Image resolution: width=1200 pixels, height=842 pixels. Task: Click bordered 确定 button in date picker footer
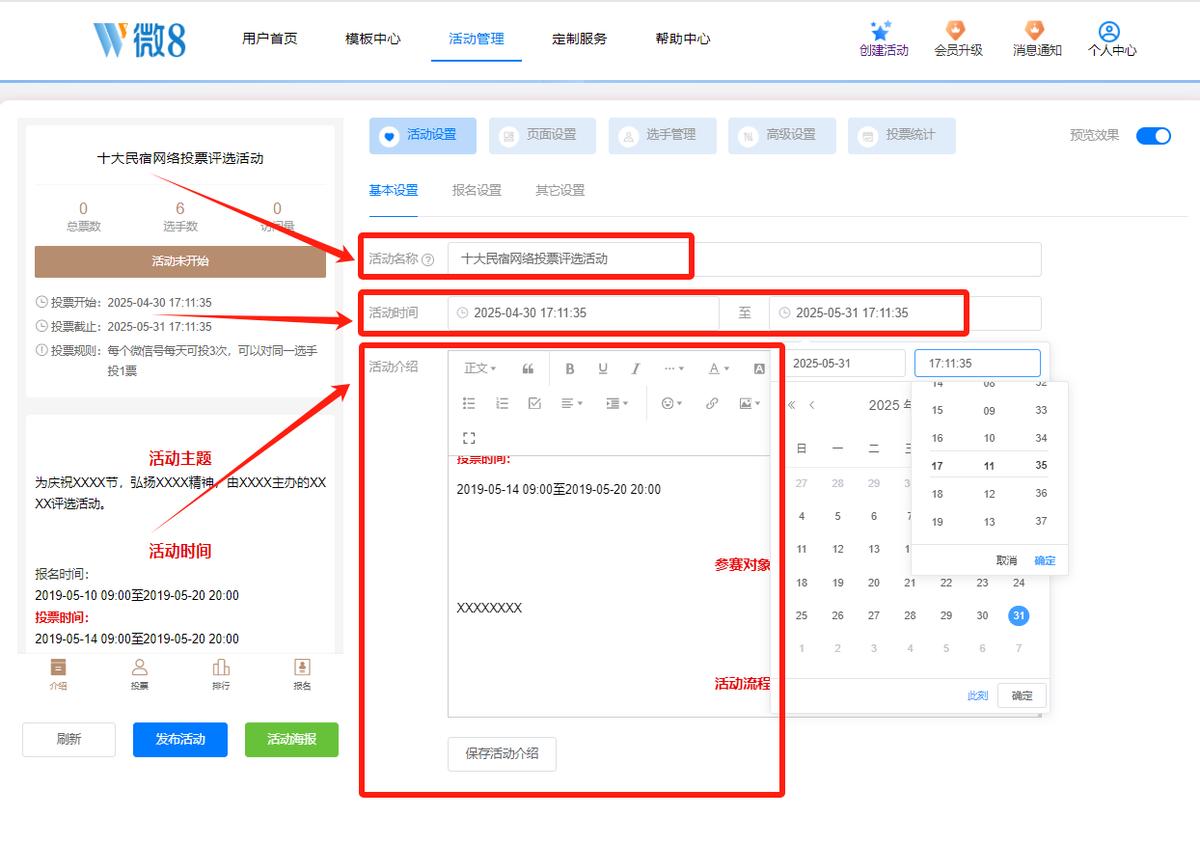1022,696
